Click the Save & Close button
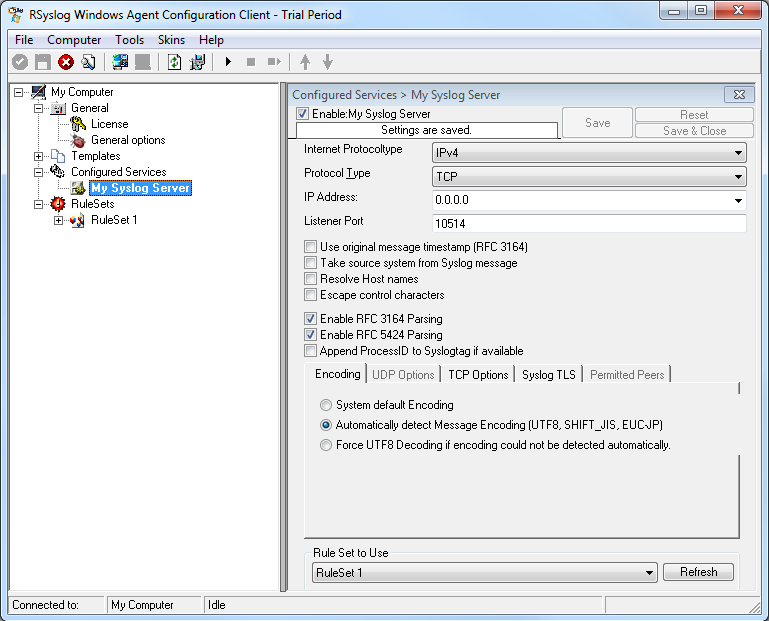This screenshot has width=769, height=621. [694, 131]
